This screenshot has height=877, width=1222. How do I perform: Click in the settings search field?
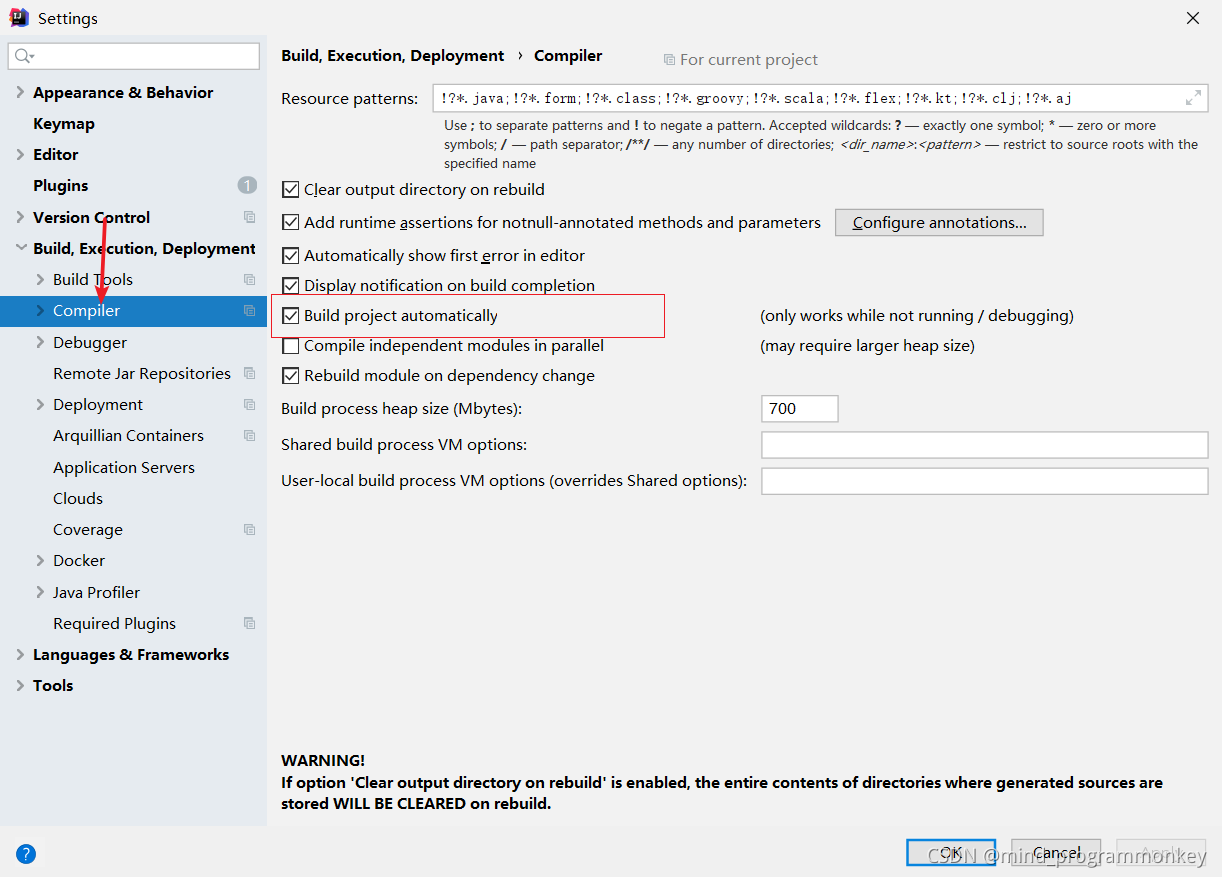point(134,56)
